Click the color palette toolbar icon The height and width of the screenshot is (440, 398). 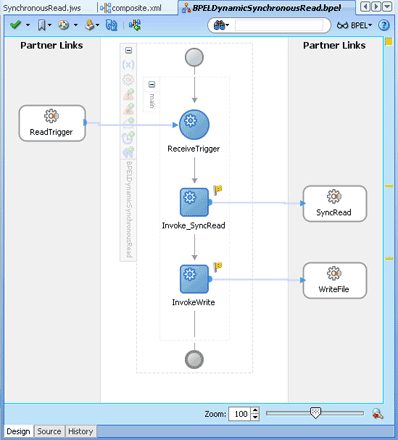[x=64, y=25]
